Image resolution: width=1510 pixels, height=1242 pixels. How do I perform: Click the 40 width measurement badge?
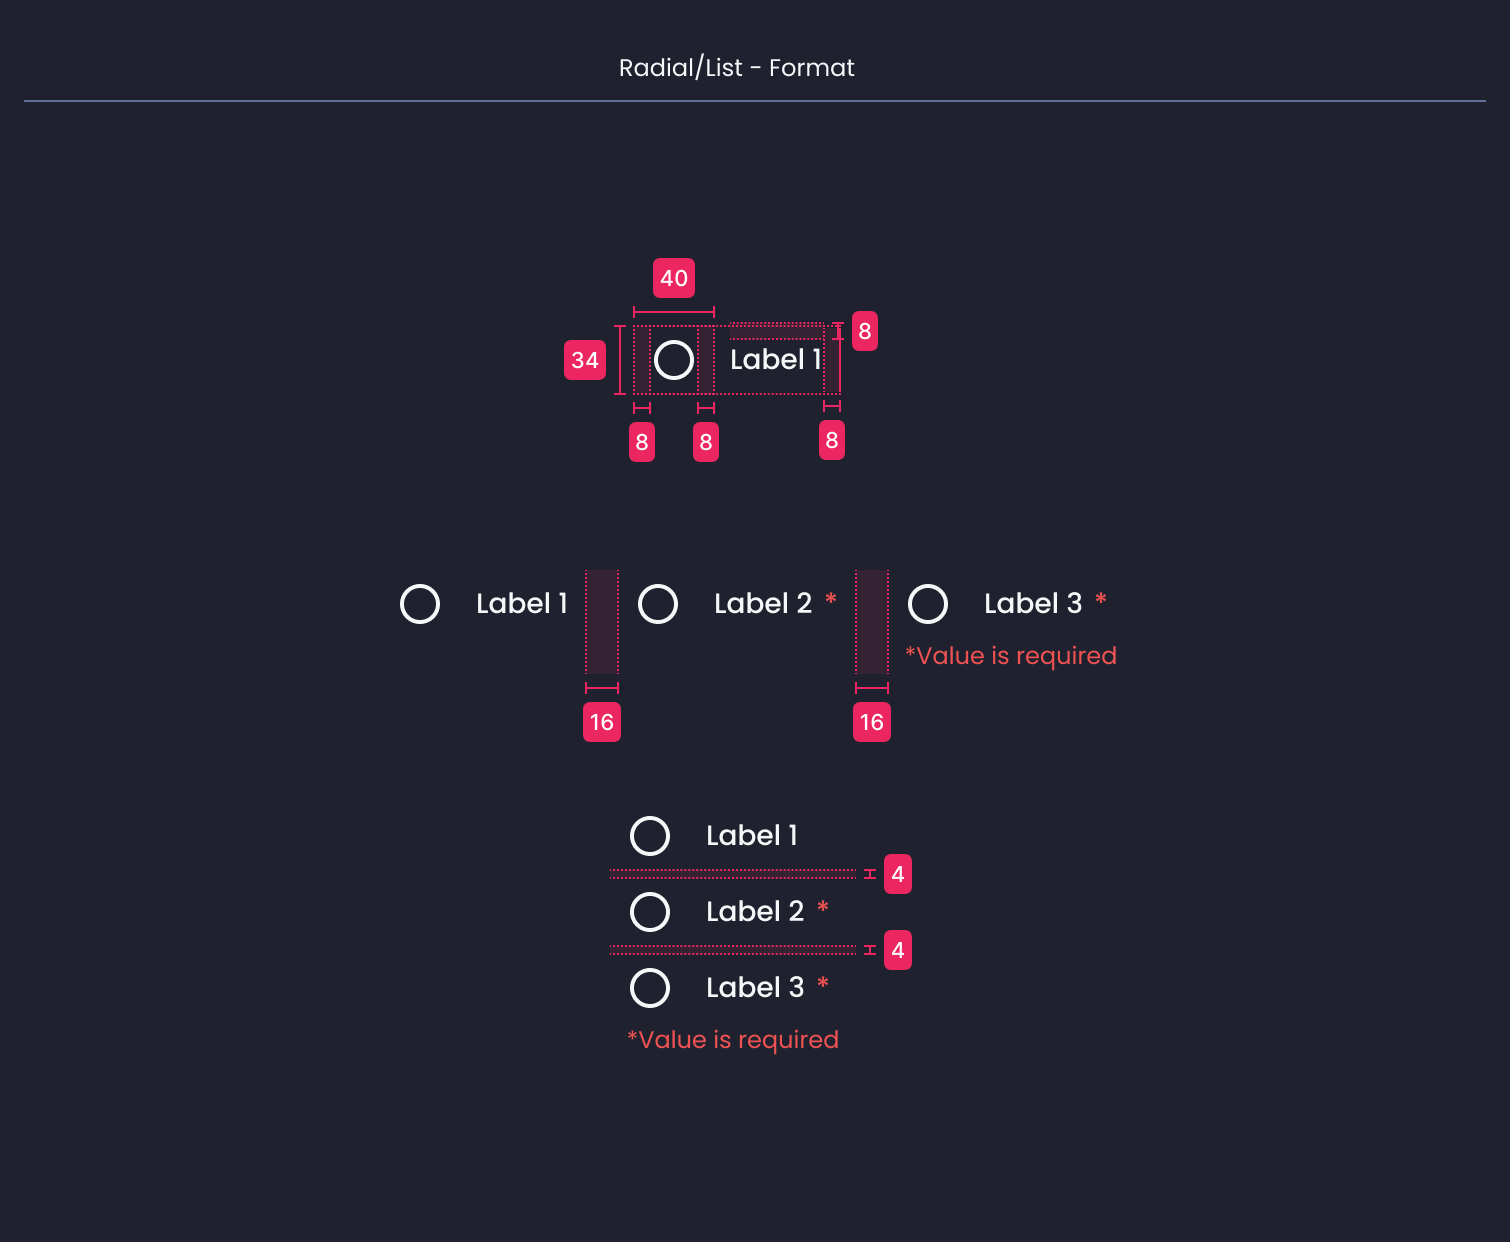coord(674,278)
